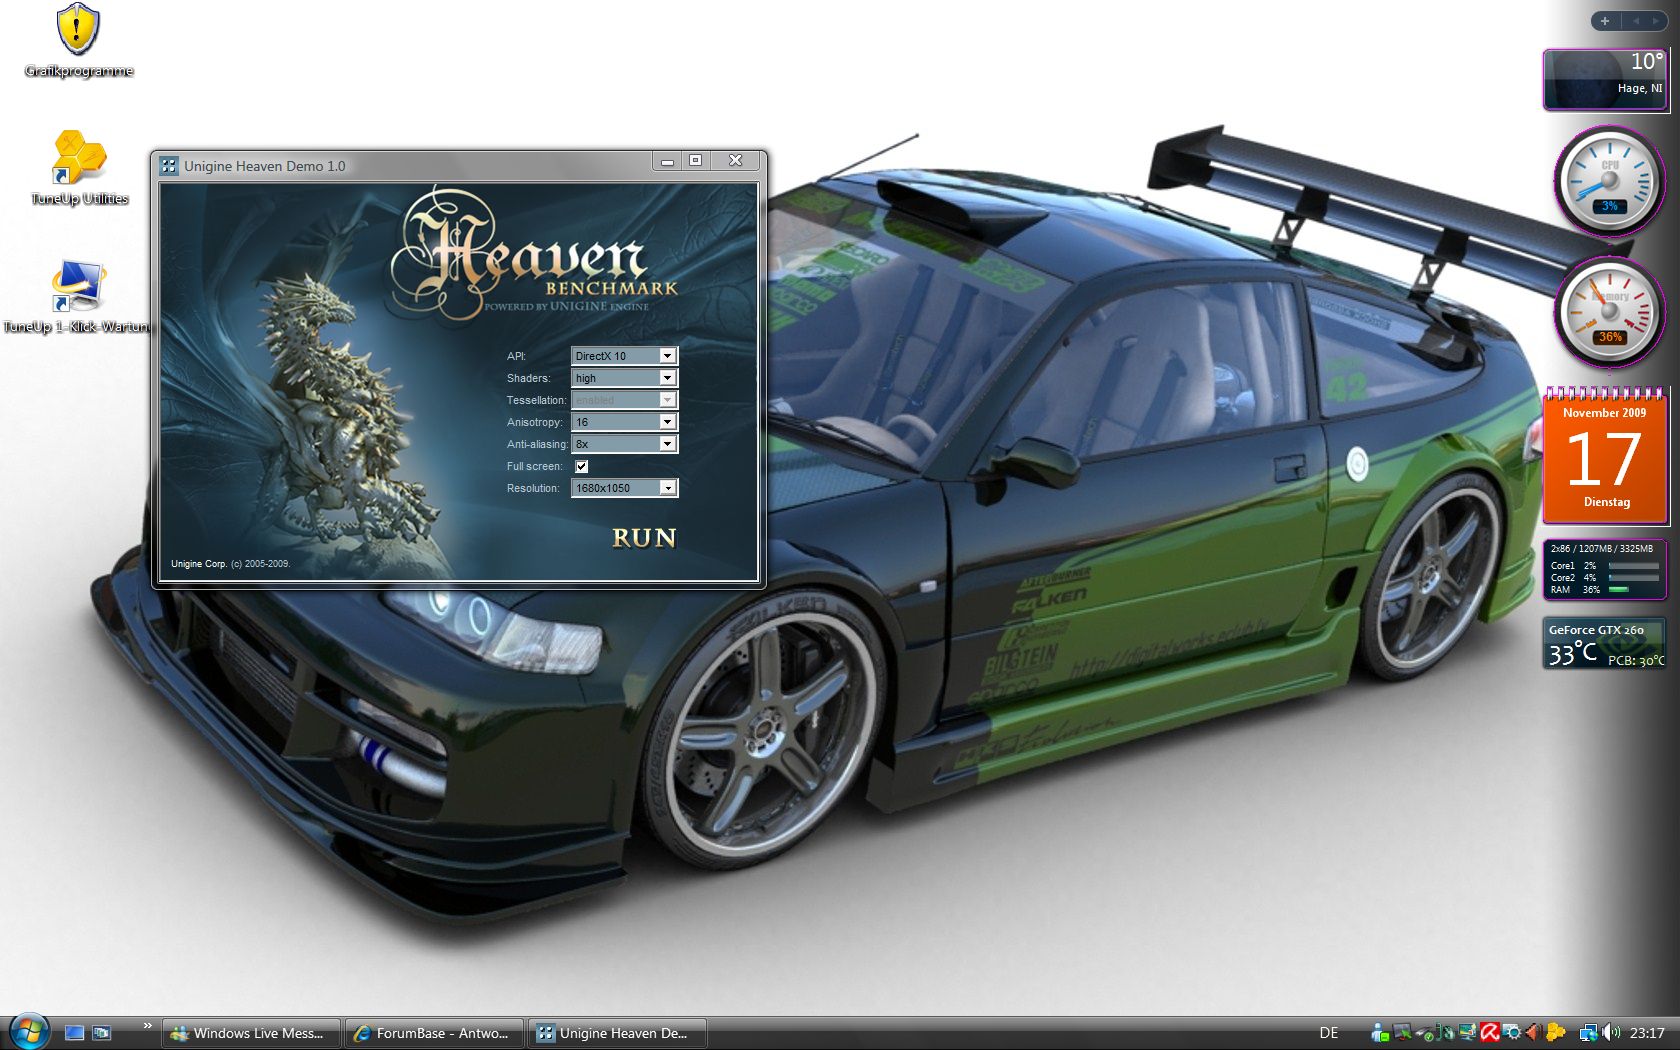Click the calendar gadget showing 17 Dienstag
Screen dimensions: 1680x1050
1604,456
